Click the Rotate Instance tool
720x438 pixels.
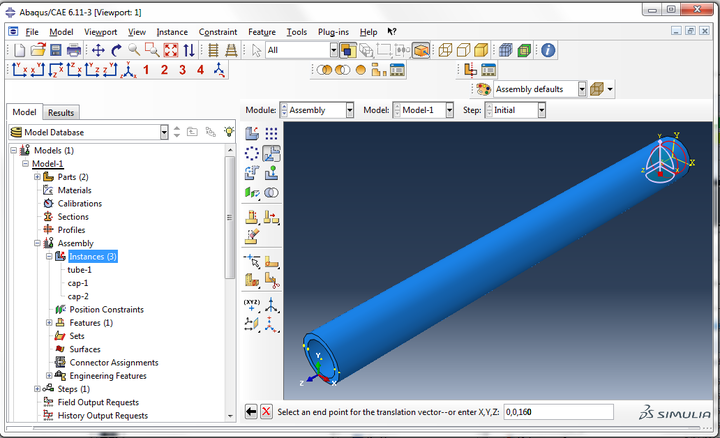pos(252,173)
